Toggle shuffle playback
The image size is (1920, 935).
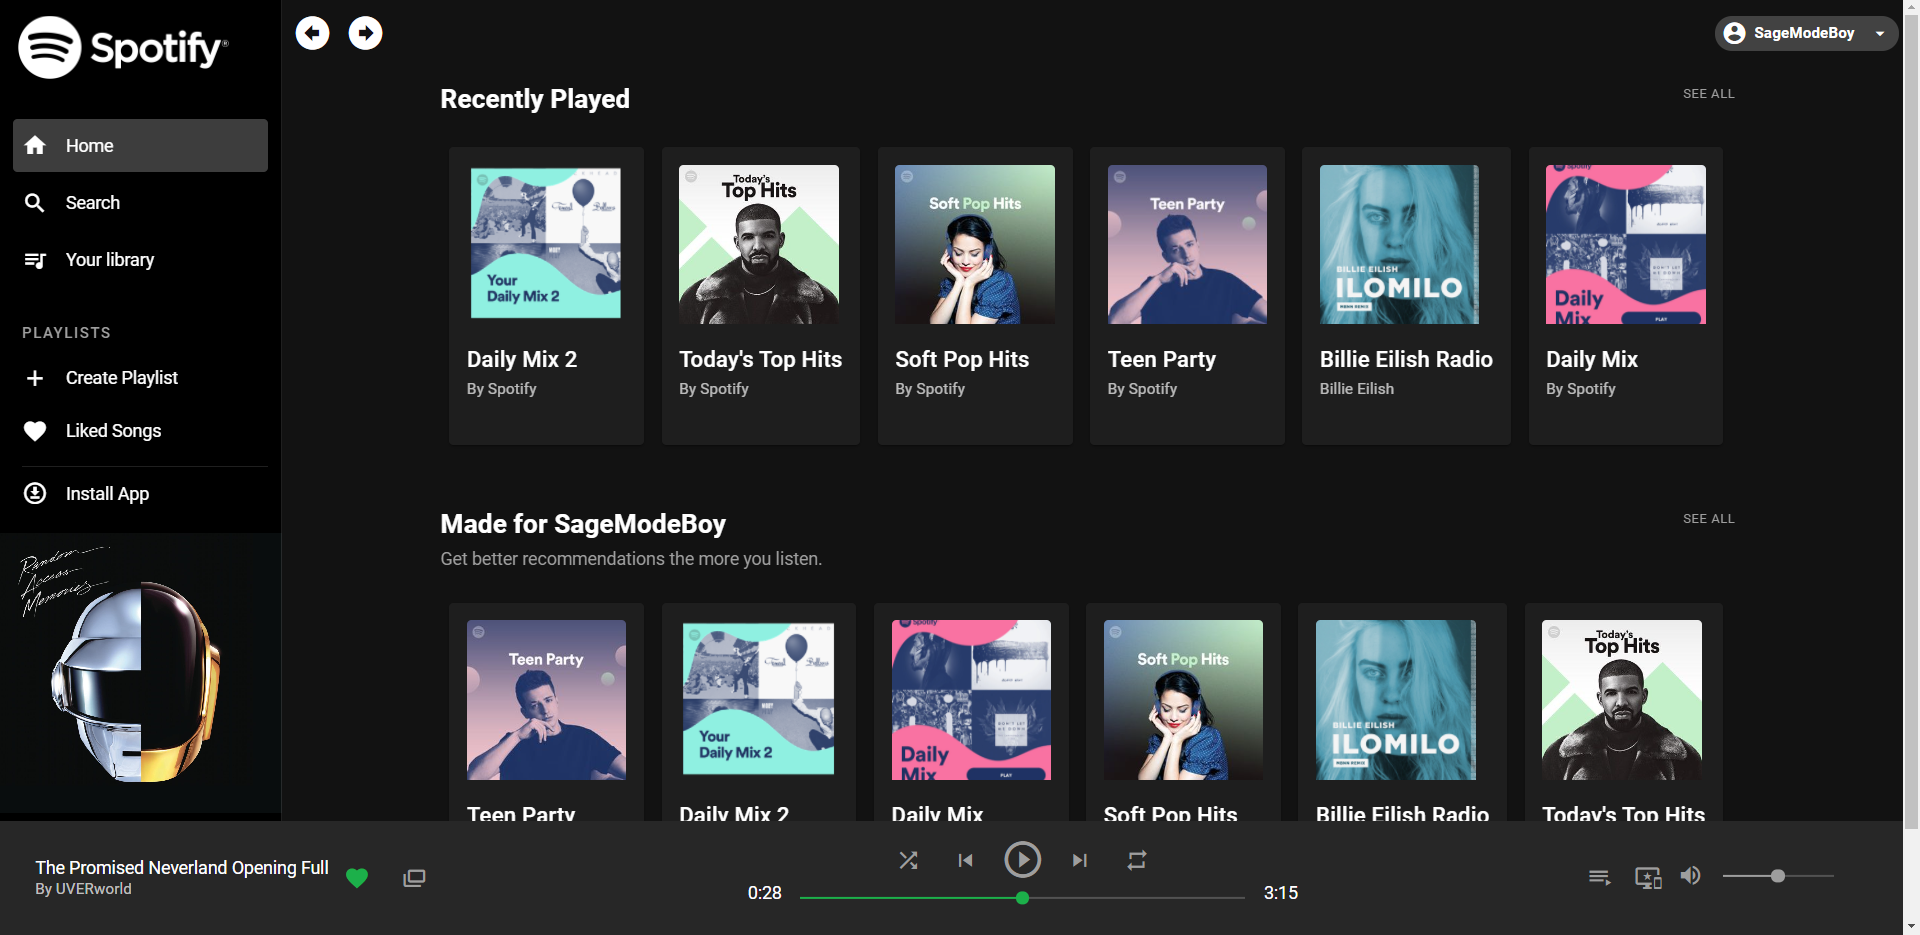(x=908, y=860)
